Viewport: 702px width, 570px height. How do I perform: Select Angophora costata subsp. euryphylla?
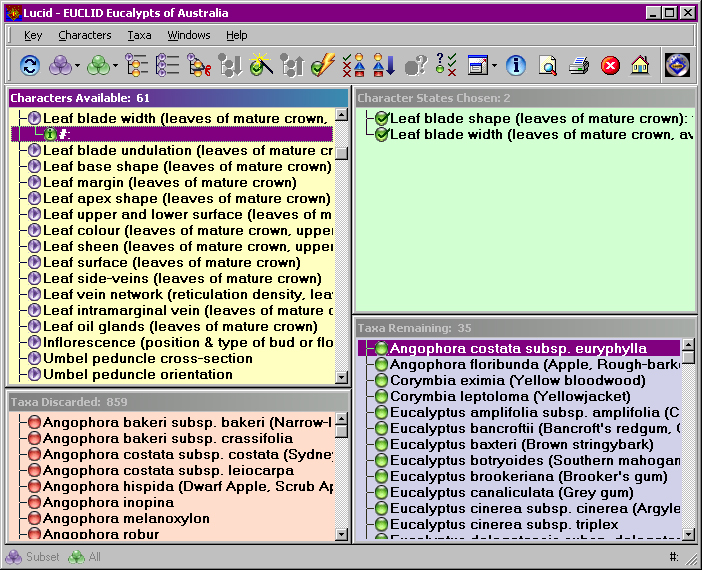tap(519, 348)
